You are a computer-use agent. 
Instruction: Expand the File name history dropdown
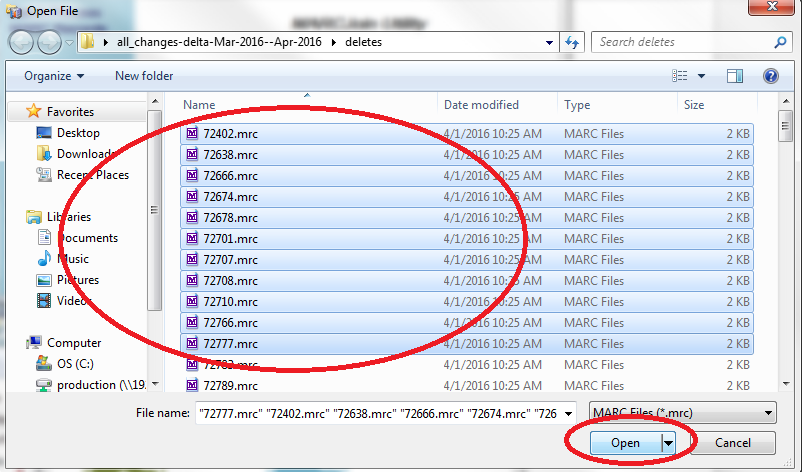click(568, 413)
